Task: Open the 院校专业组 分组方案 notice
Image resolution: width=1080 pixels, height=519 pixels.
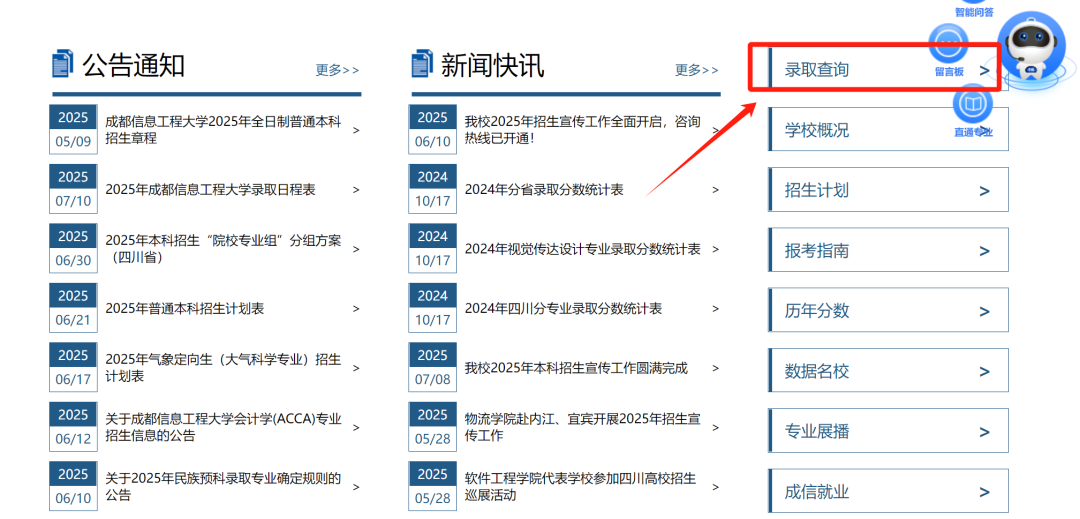Action: (223, 249)
